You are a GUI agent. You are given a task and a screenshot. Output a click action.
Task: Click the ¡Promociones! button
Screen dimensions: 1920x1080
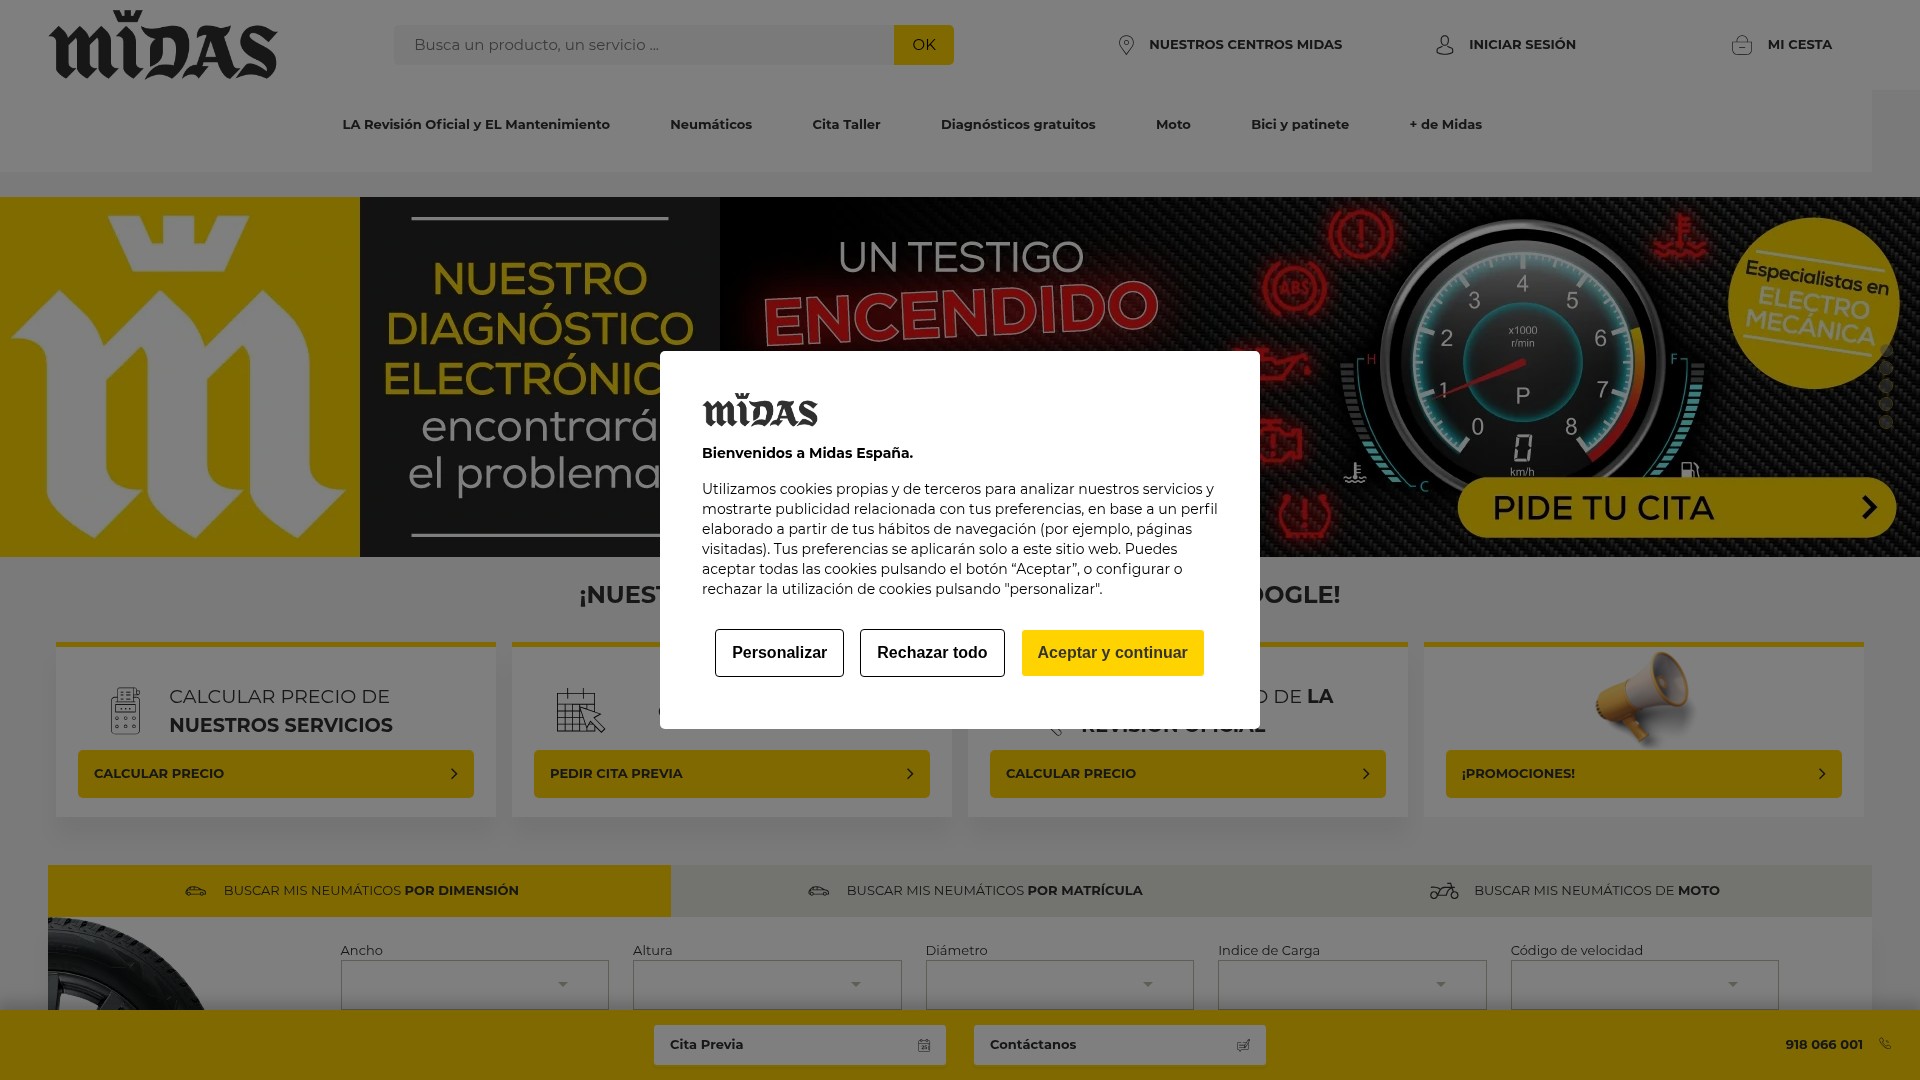[x=1644, y=774]
